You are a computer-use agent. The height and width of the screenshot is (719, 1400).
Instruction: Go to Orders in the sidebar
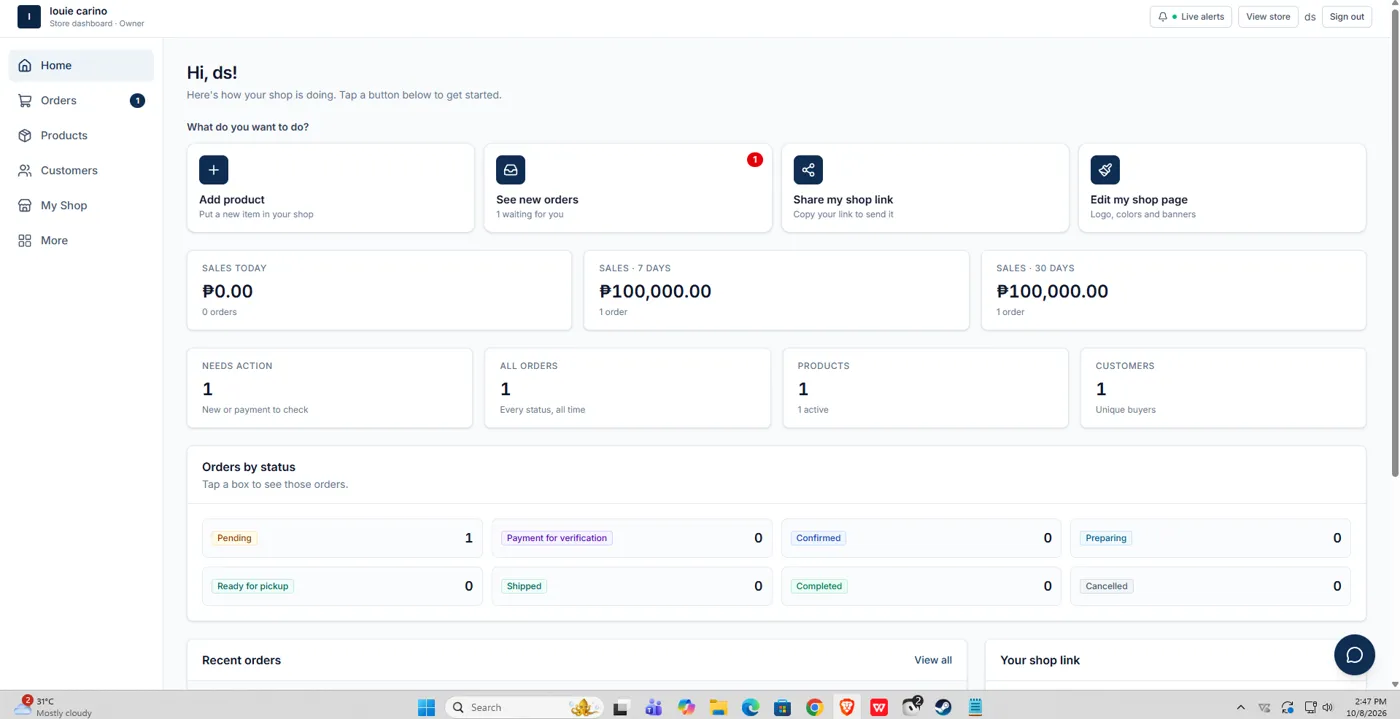coord(81,100)
